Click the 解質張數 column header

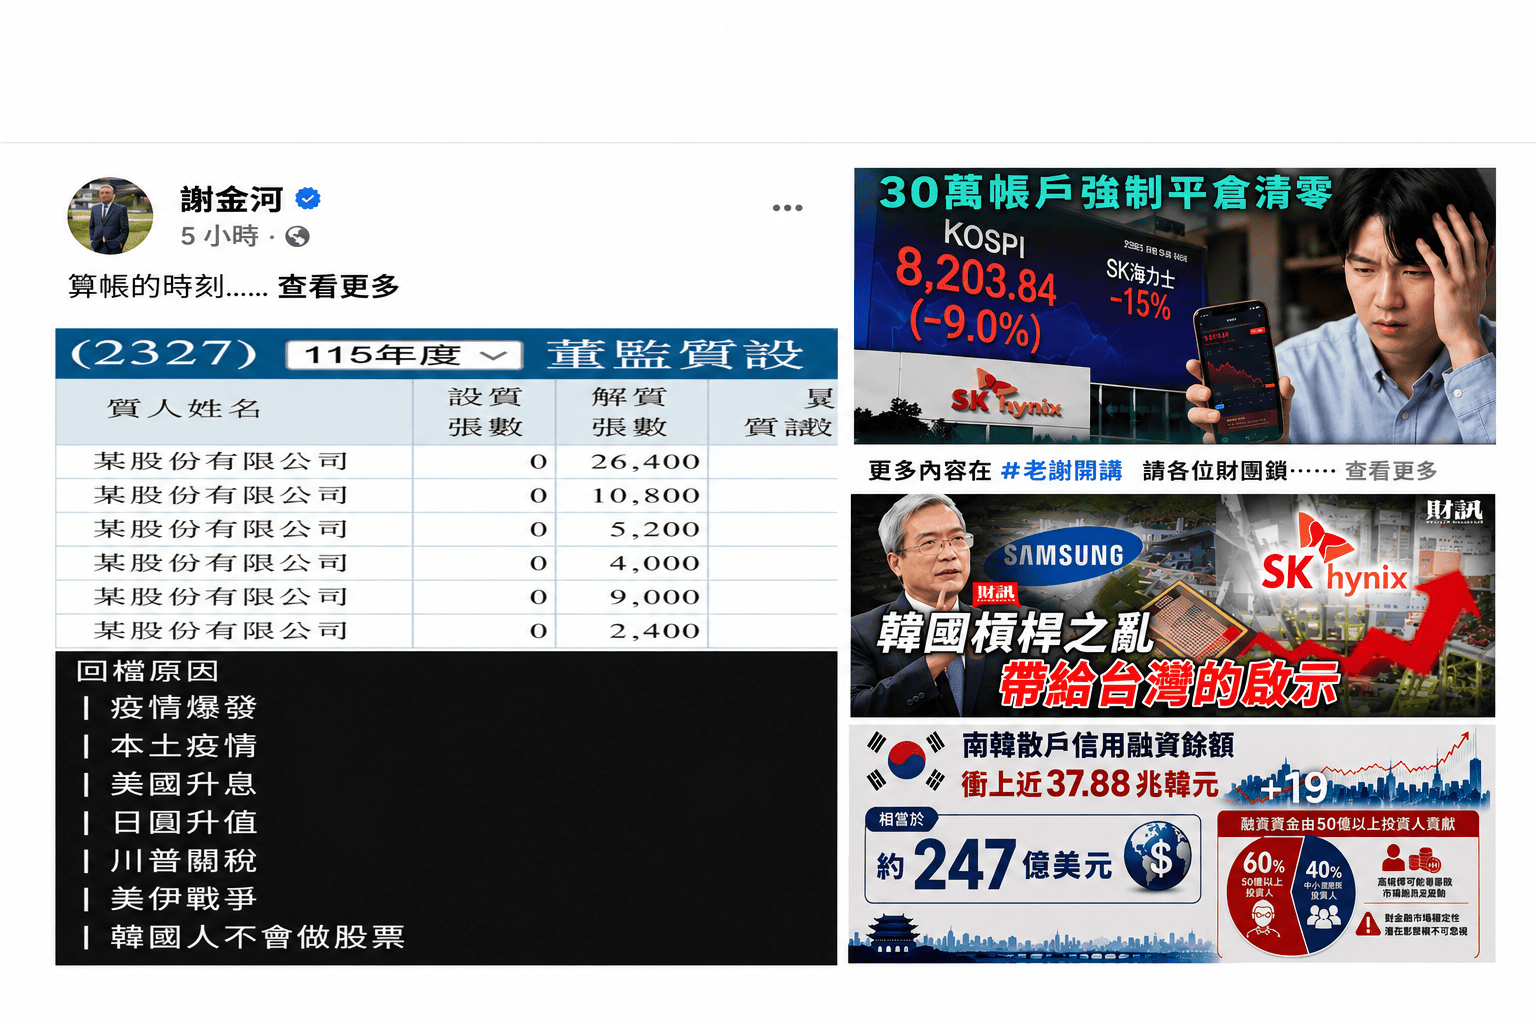pyautogui.click(x=629, y=412)
